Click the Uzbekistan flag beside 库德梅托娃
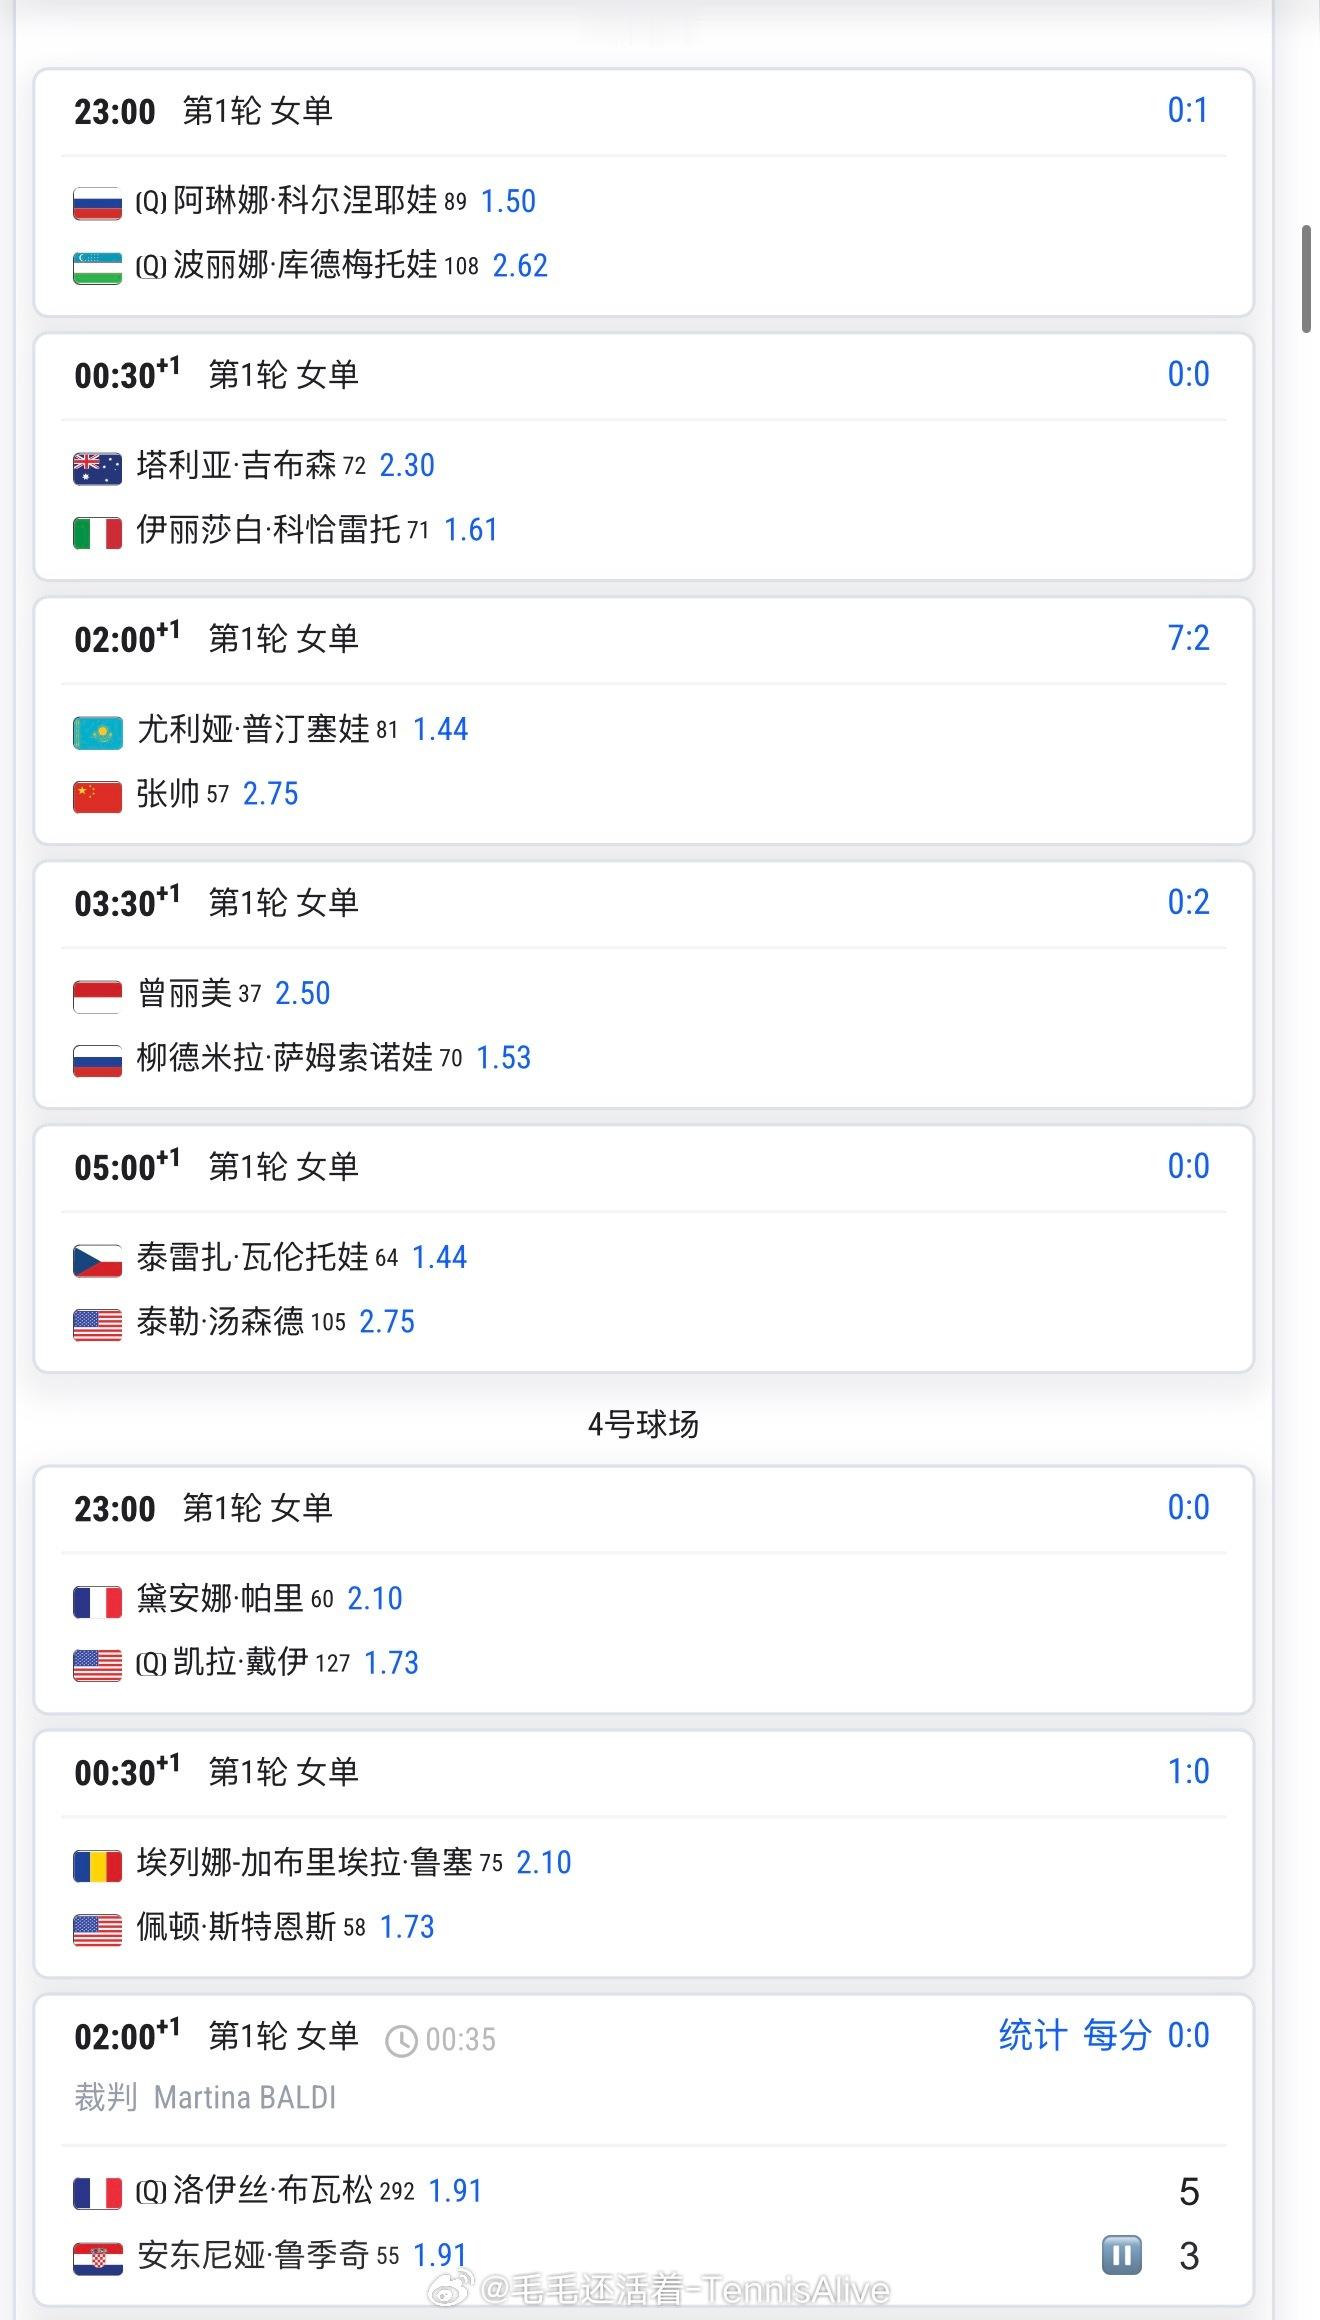Image resolution: width=1320 pixels, height=2320 pixels. (x=98, y=268)
